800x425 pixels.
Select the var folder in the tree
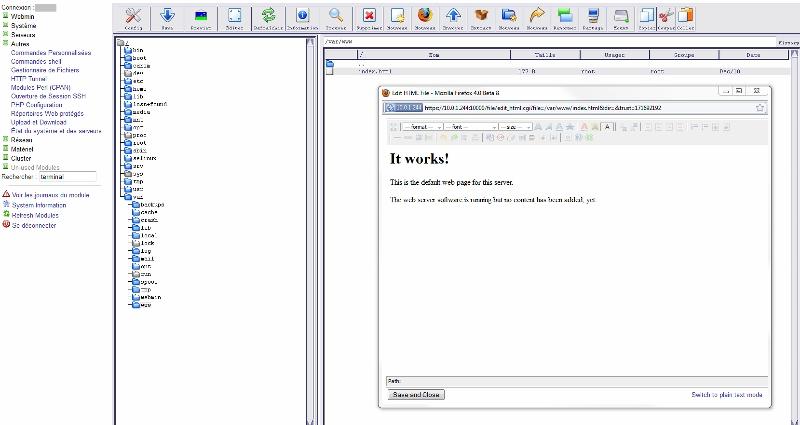point(138,196)
